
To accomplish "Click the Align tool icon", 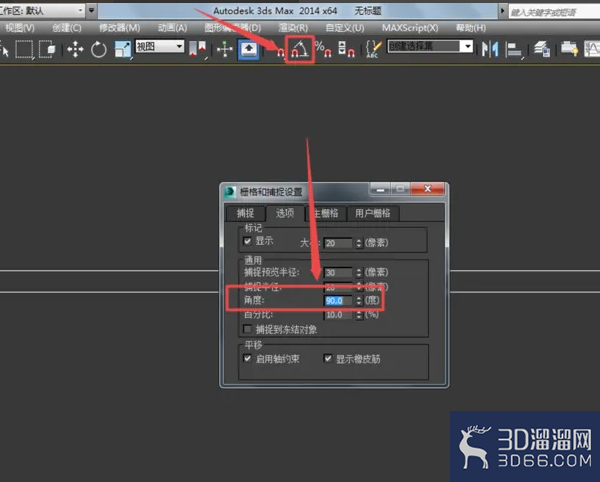I will click(514, 50).
